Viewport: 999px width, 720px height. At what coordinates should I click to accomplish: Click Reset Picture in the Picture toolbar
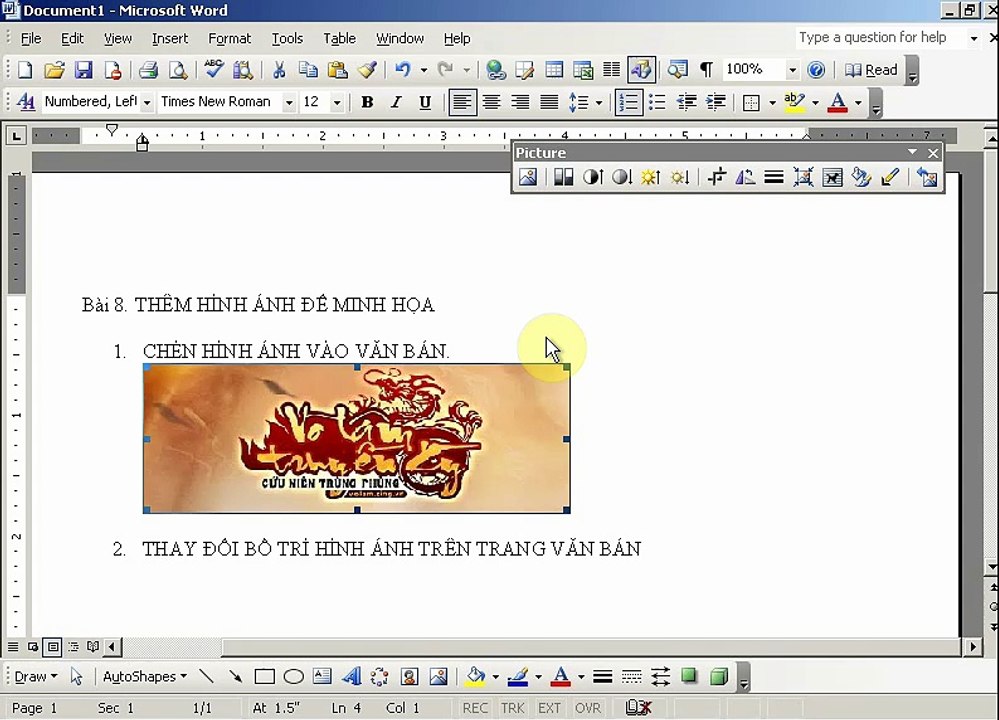point(927,177)
